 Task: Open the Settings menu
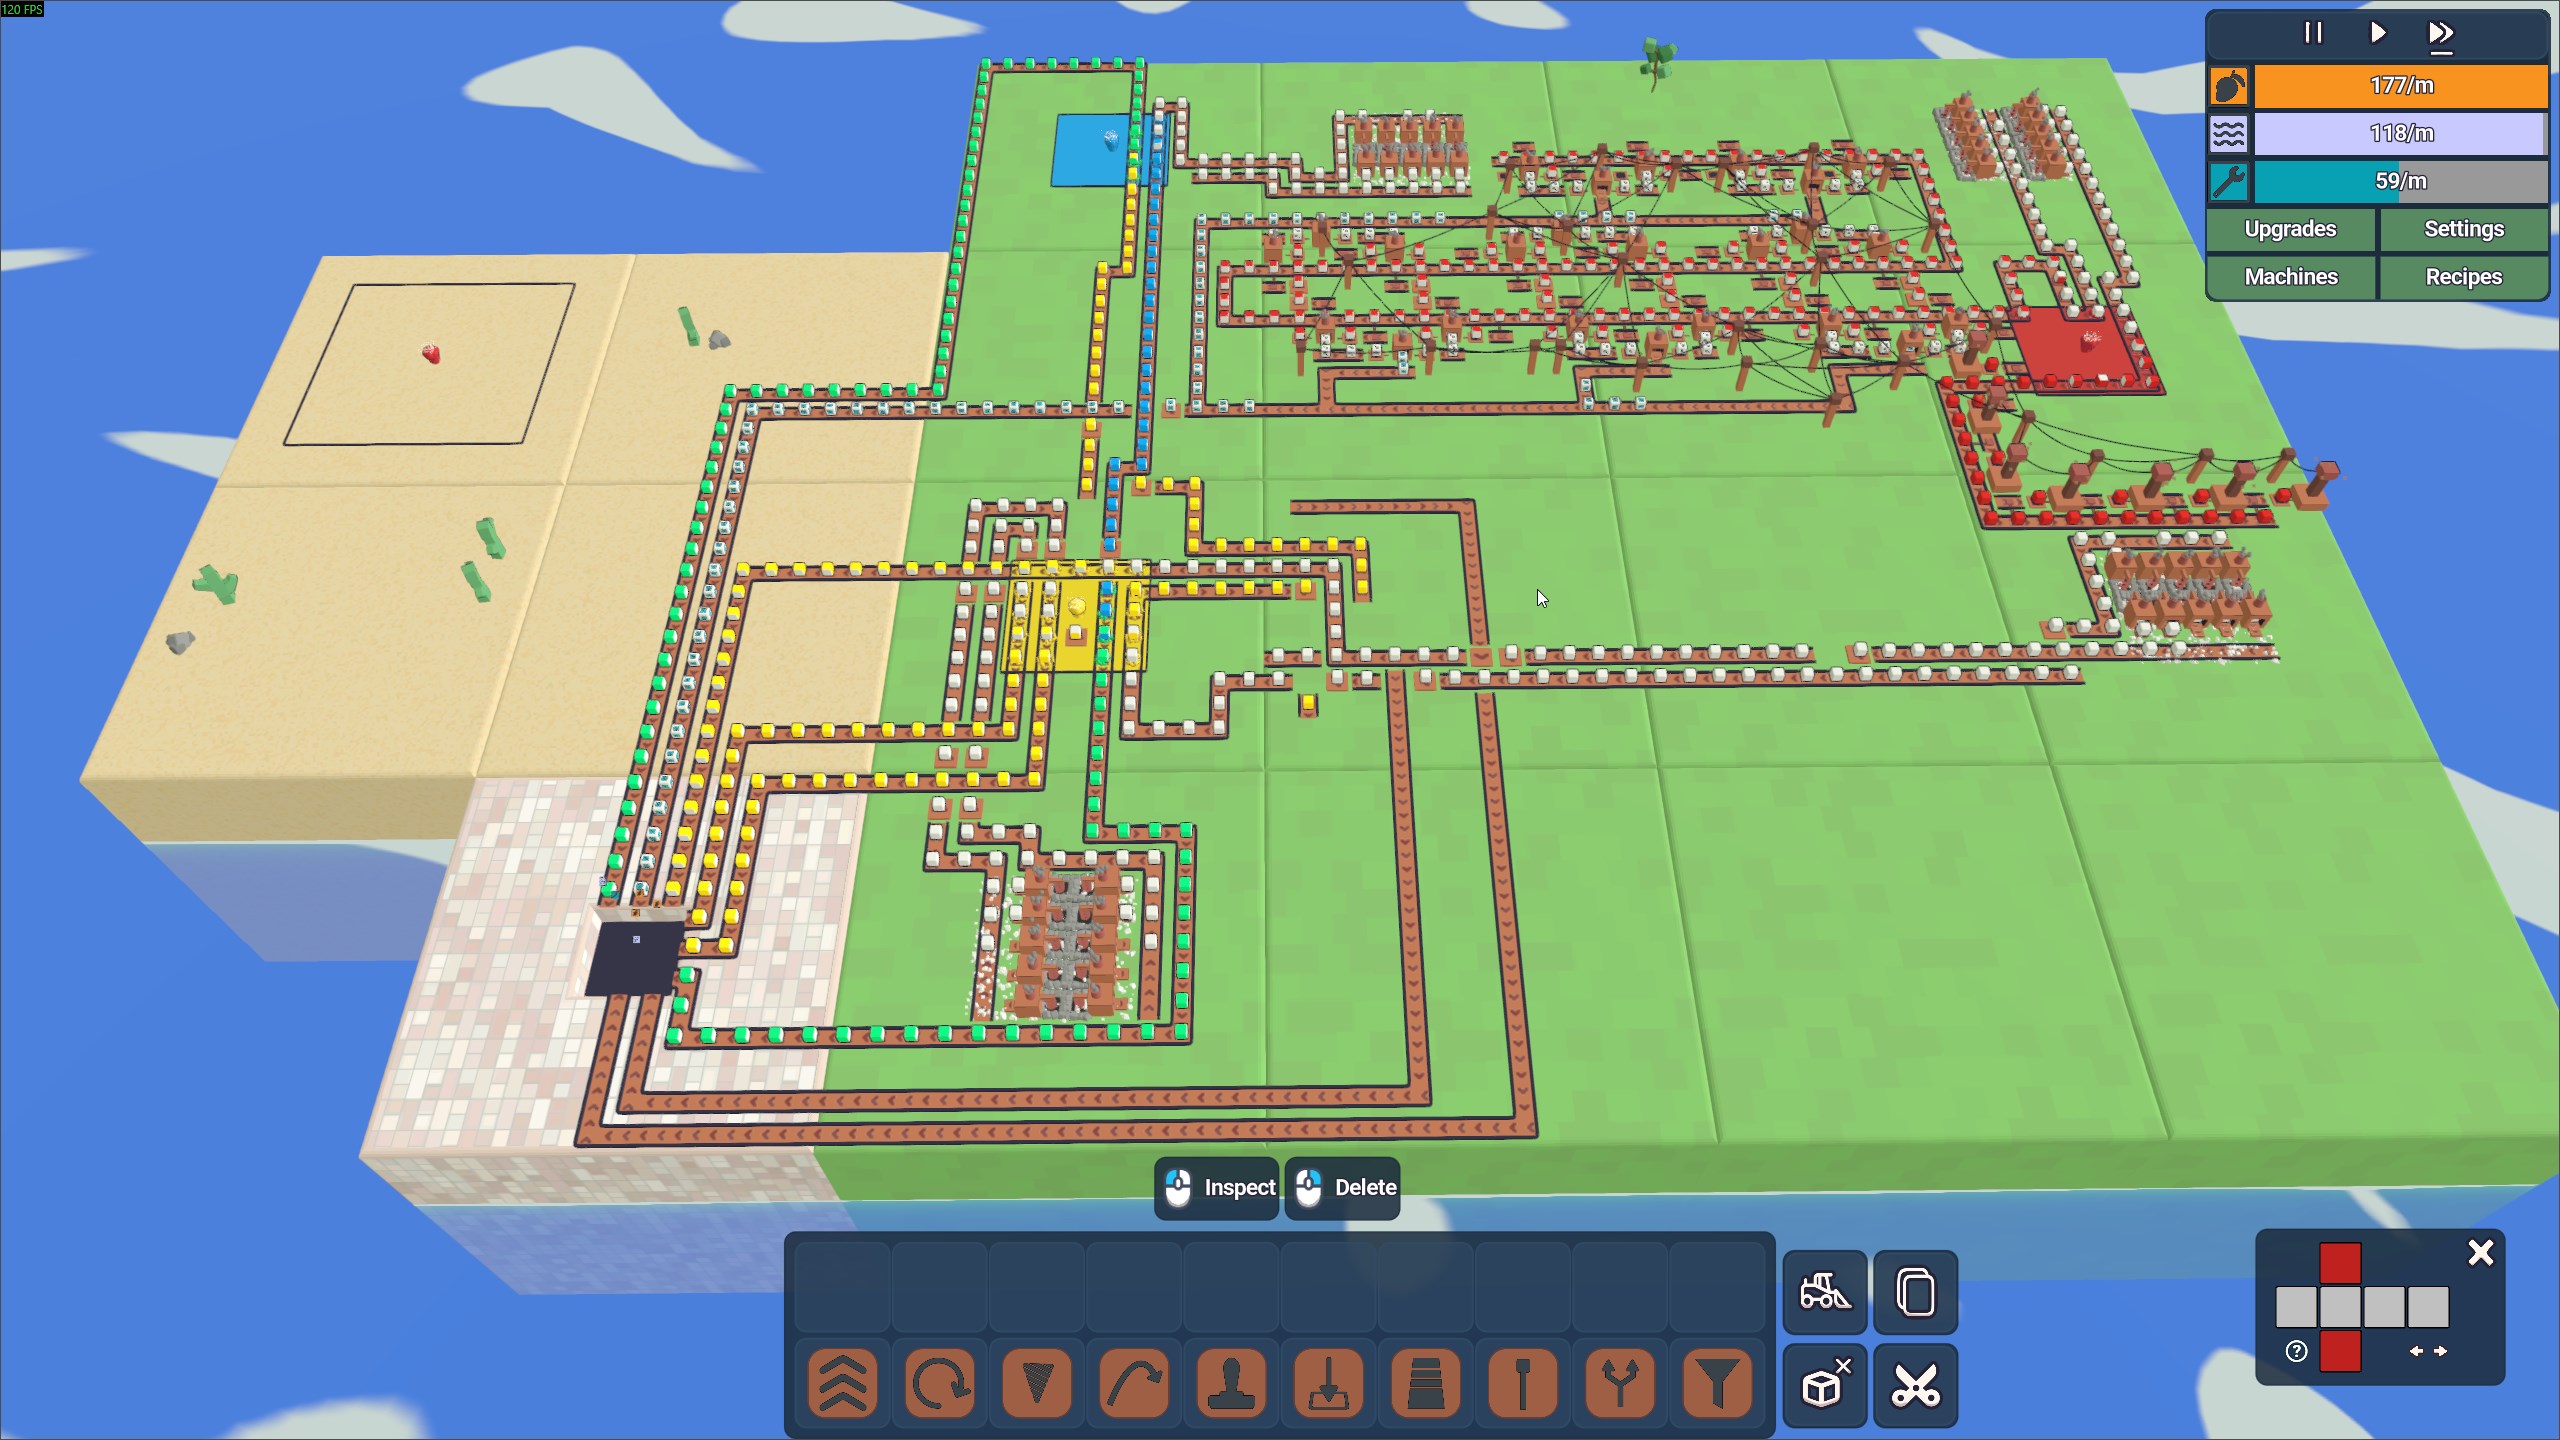pyautogui.click(x=2463, y=229)
